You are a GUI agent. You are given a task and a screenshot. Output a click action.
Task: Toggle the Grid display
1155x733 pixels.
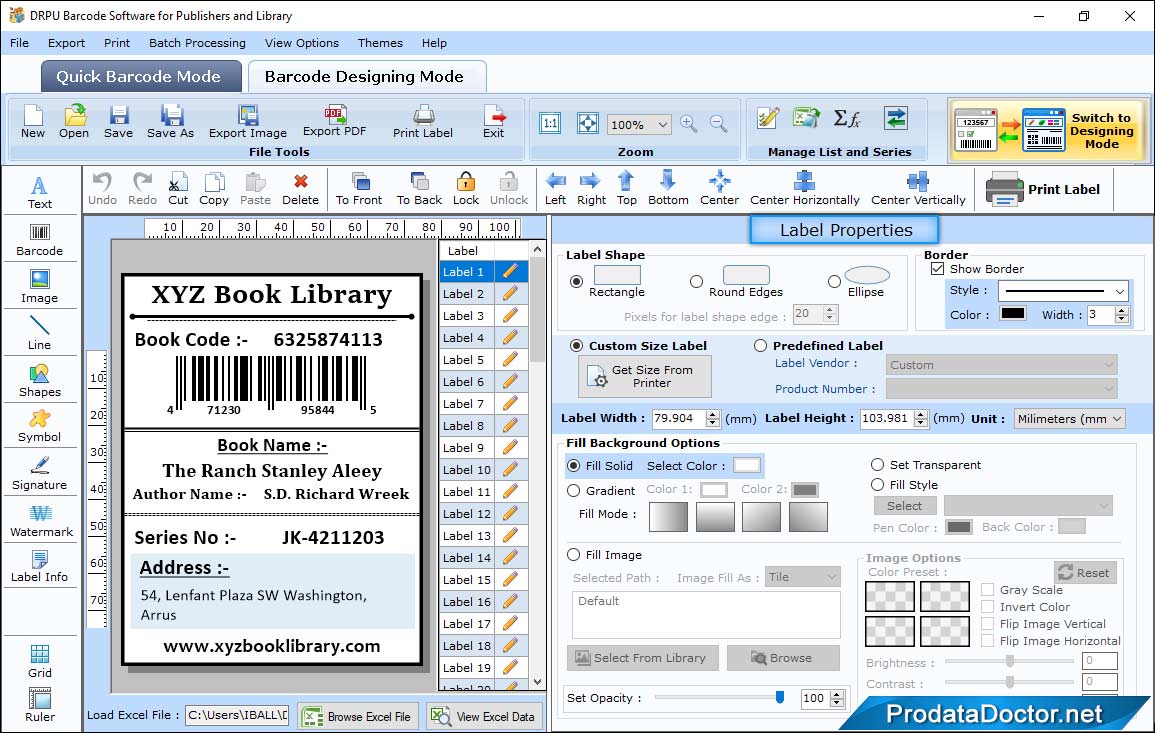pyautogui.click(x=40, y=661)
